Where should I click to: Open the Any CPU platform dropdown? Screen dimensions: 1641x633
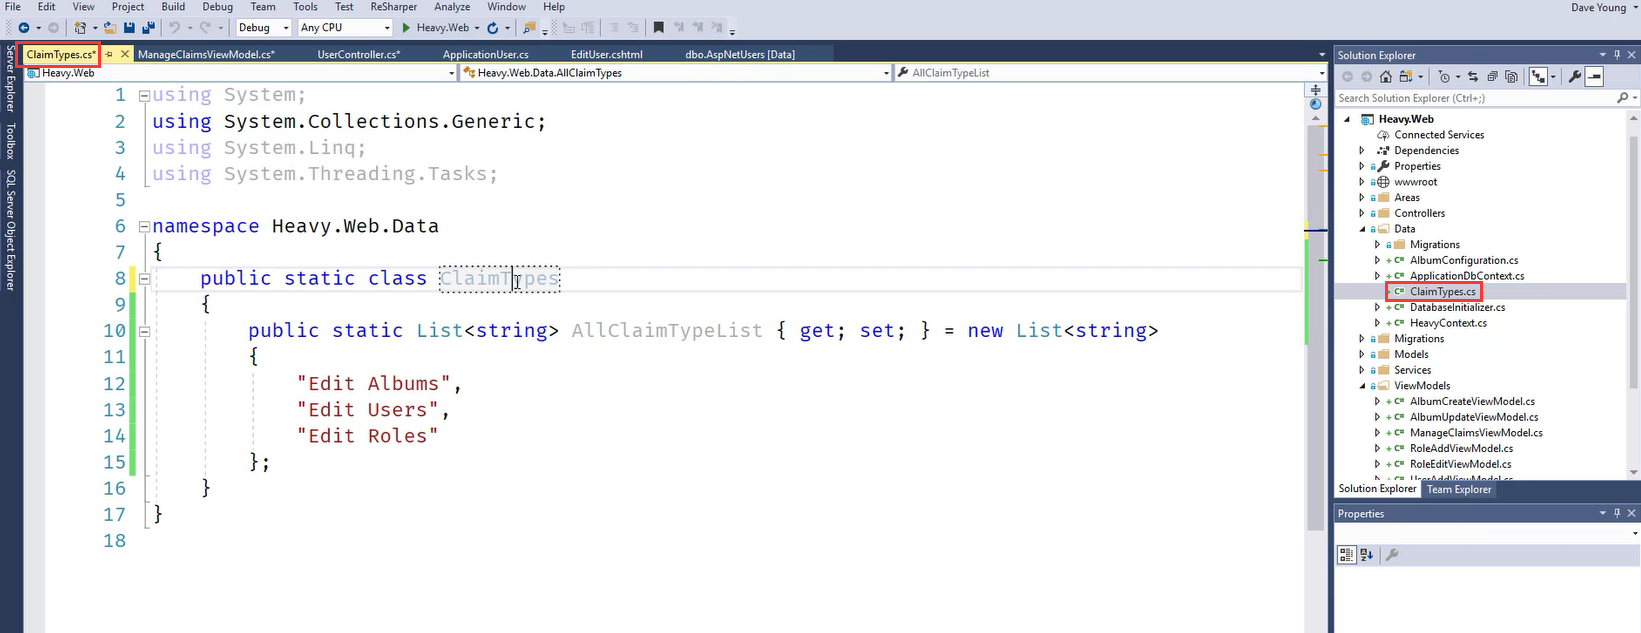point(345,28)
